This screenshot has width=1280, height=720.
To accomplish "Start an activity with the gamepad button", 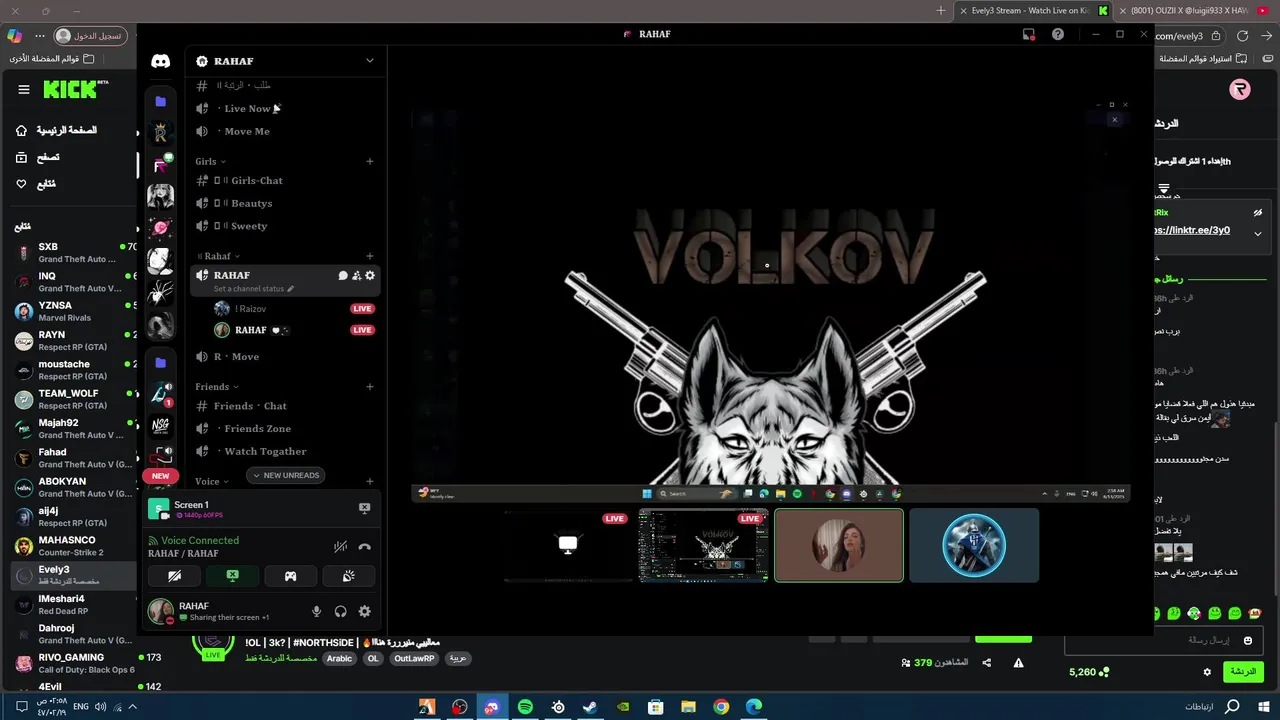I will tap(290, 576).
